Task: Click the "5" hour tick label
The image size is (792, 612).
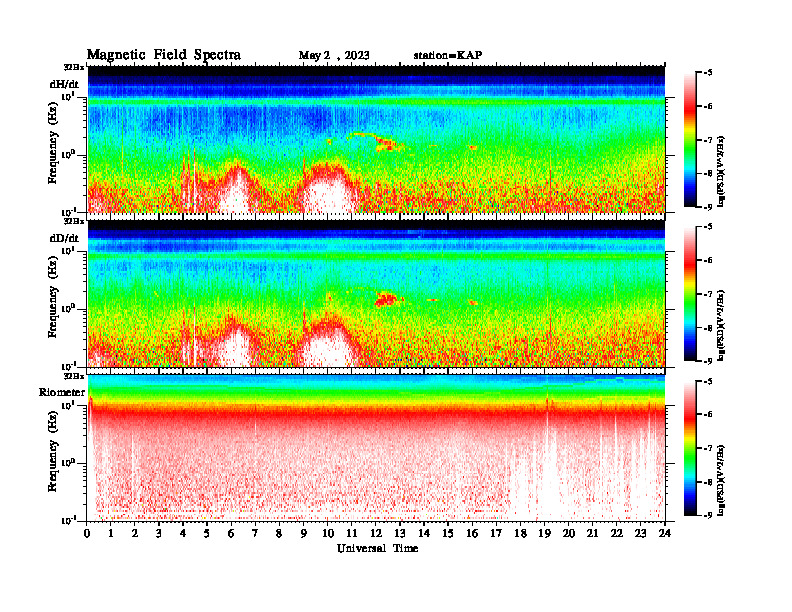Action: pos(207,534)
